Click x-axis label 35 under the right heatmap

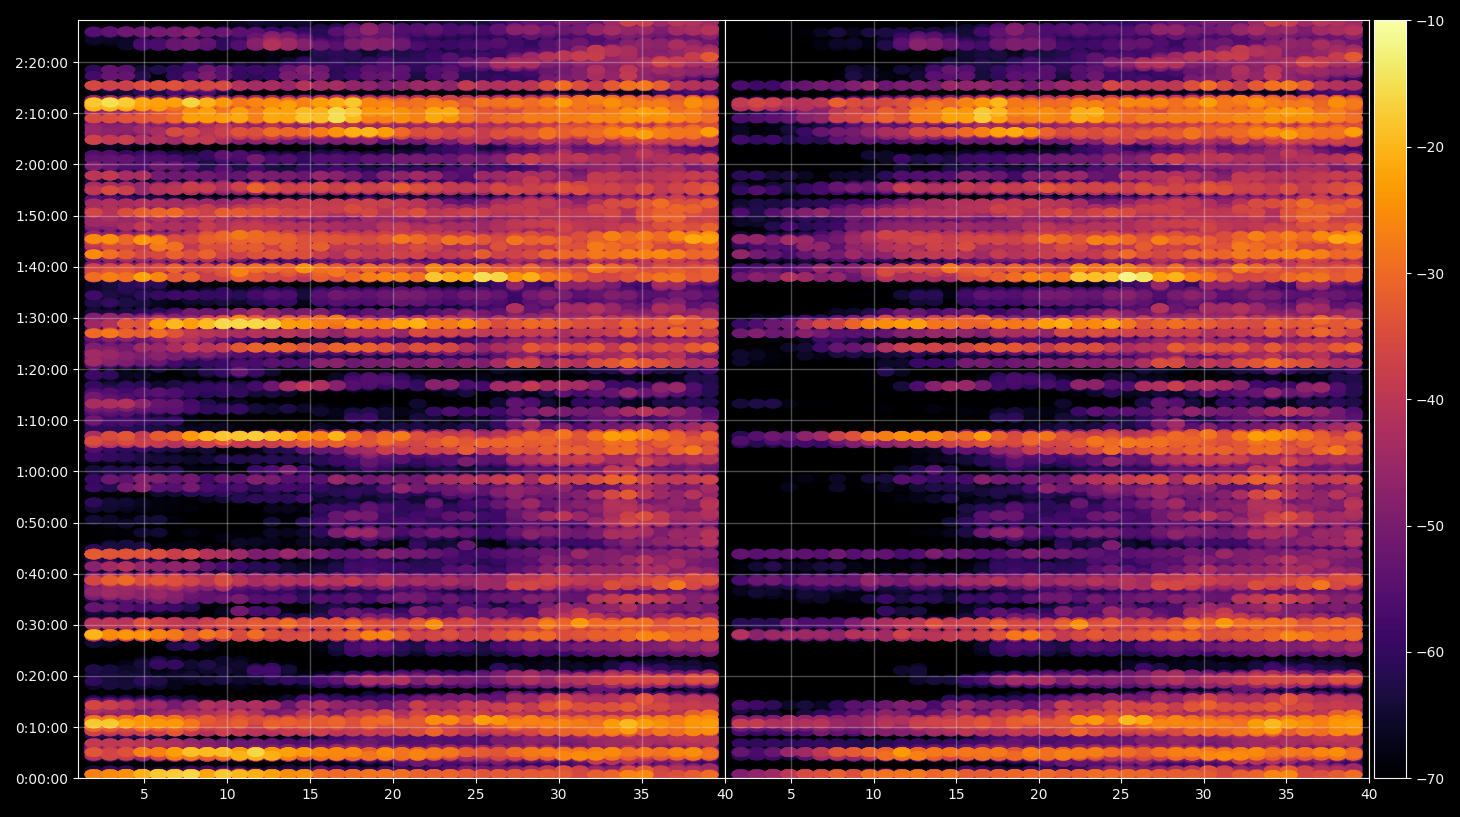pos(1286,795)
